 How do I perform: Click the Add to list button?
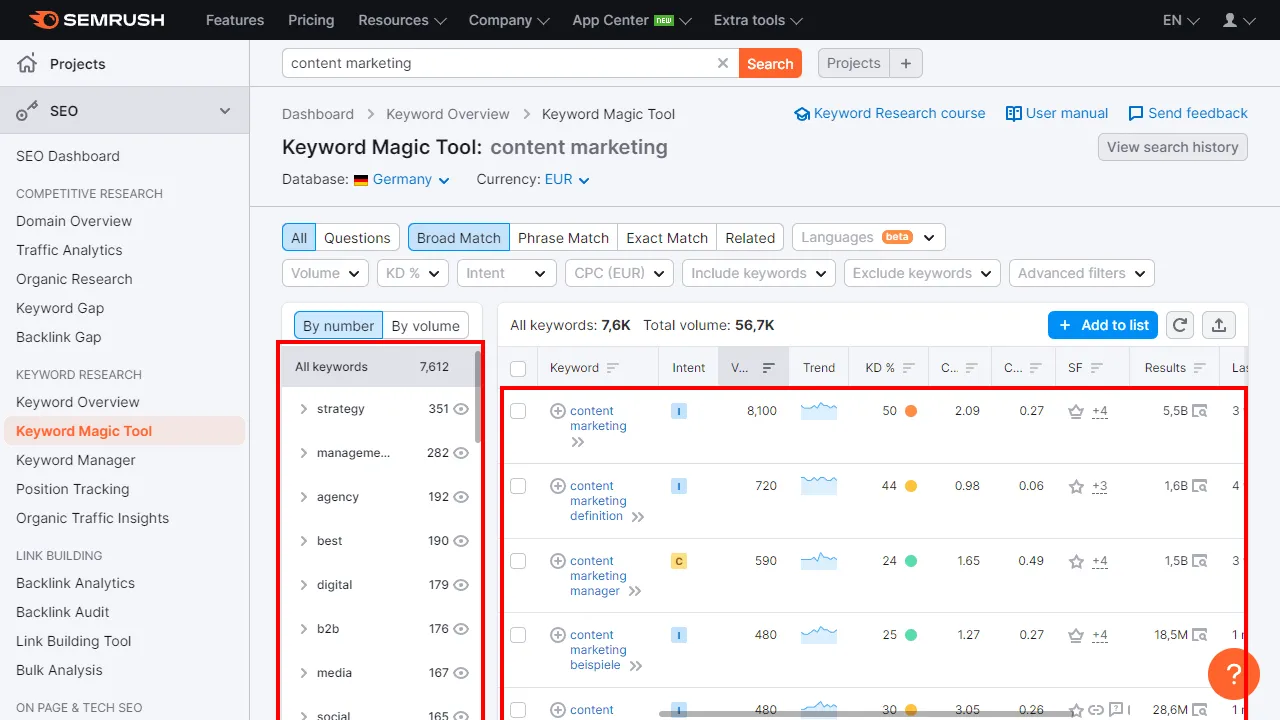[1103, 325]
